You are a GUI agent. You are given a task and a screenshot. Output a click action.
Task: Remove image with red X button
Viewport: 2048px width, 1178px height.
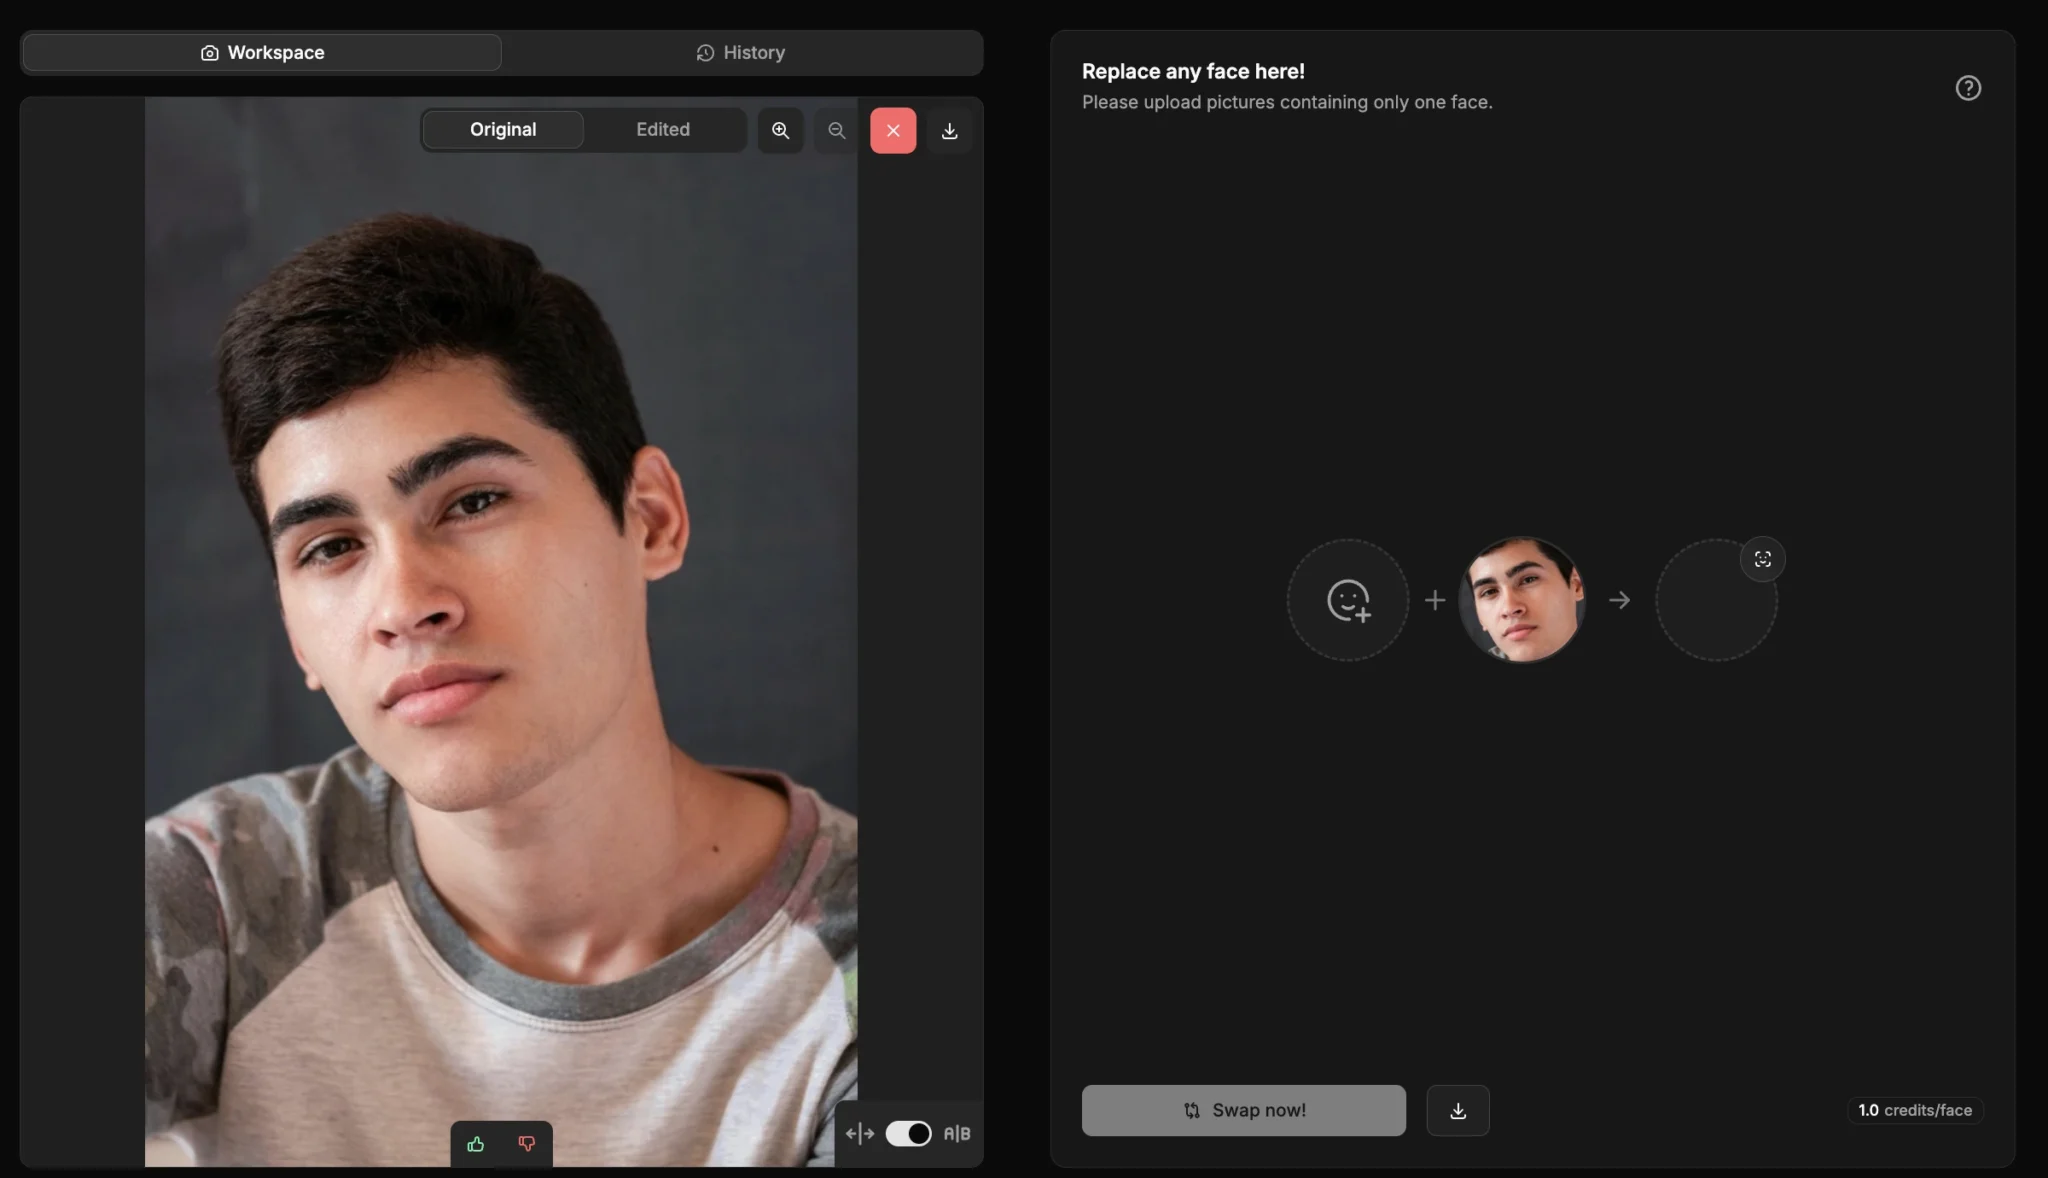tap(893, 131)
